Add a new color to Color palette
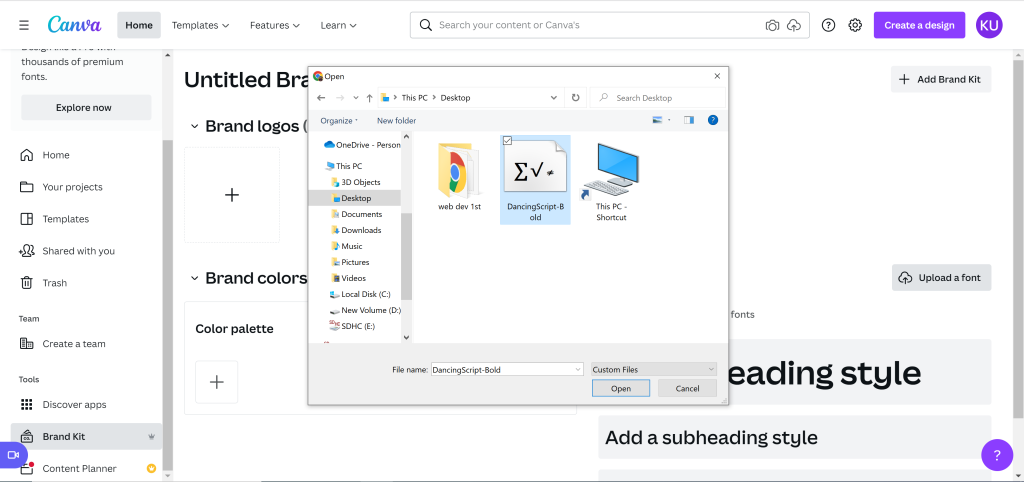This screenshot has height=482, width=1024. tap(217, 382)
